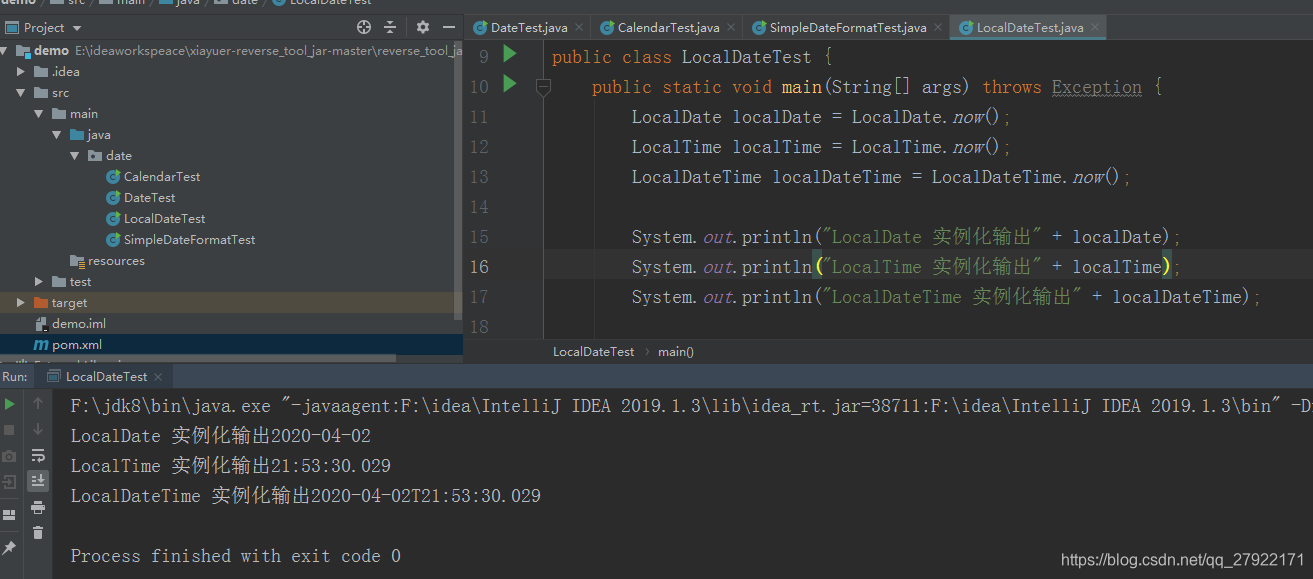Click the dump threads camera icon
This screenshot has width=1313, height=579.
coord(10,456)
